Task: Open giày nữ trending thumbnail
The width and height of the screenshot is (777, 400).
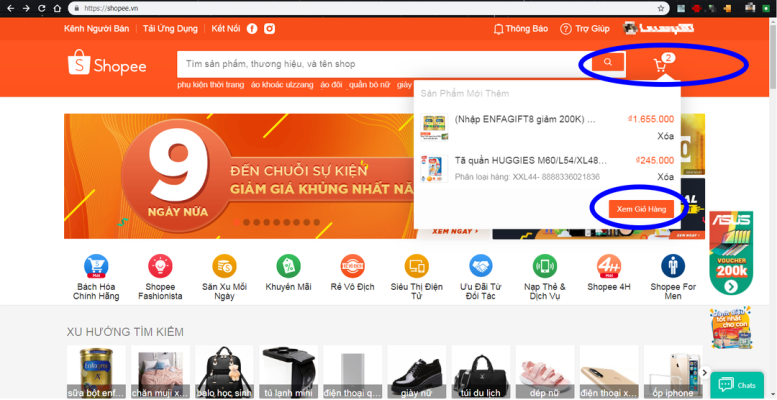Action: (x=417, y=372)
